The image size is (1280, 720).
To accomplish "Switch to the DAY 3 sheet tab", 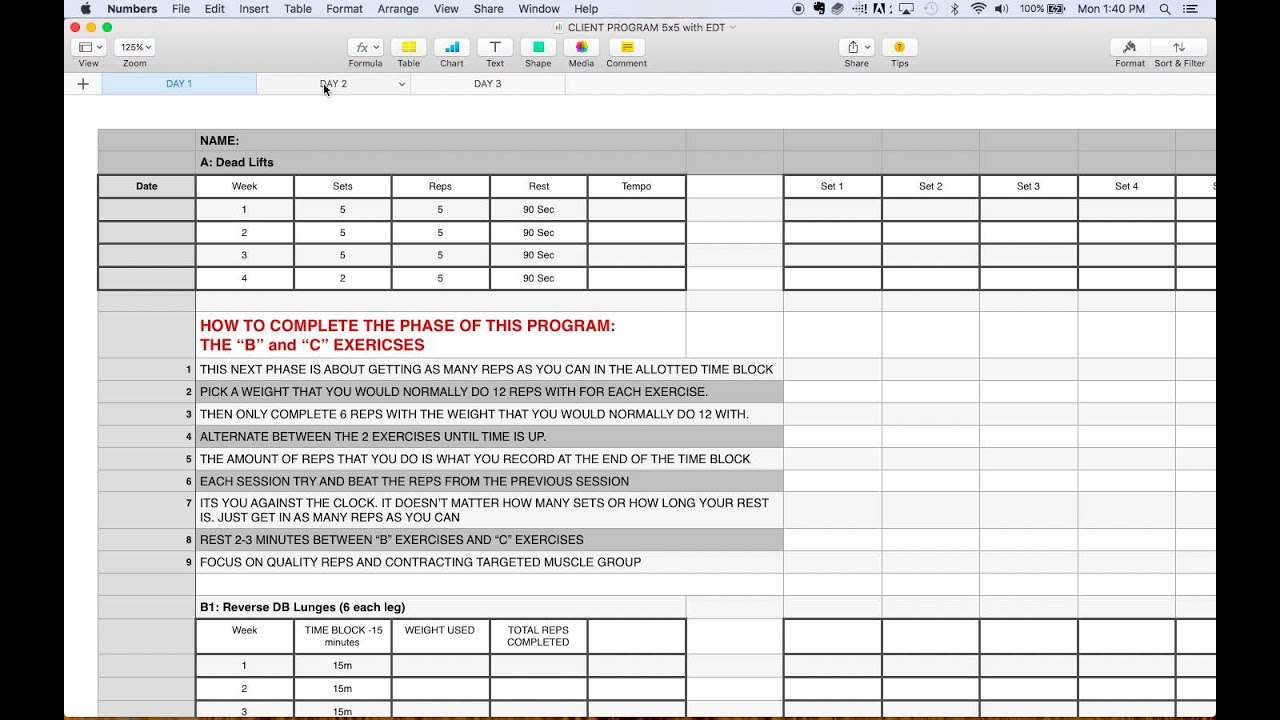I will pyautogui.click(x=488, y=84).
